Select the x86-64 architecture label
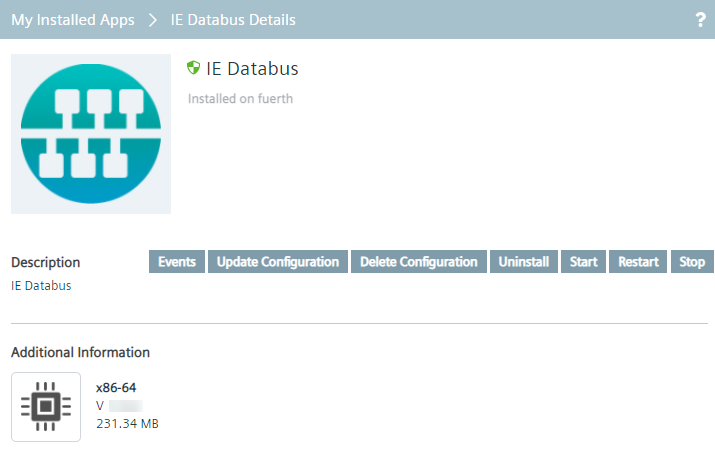Image resolution: width=715 pixels, height=455 pixels. tap(116, 387)
